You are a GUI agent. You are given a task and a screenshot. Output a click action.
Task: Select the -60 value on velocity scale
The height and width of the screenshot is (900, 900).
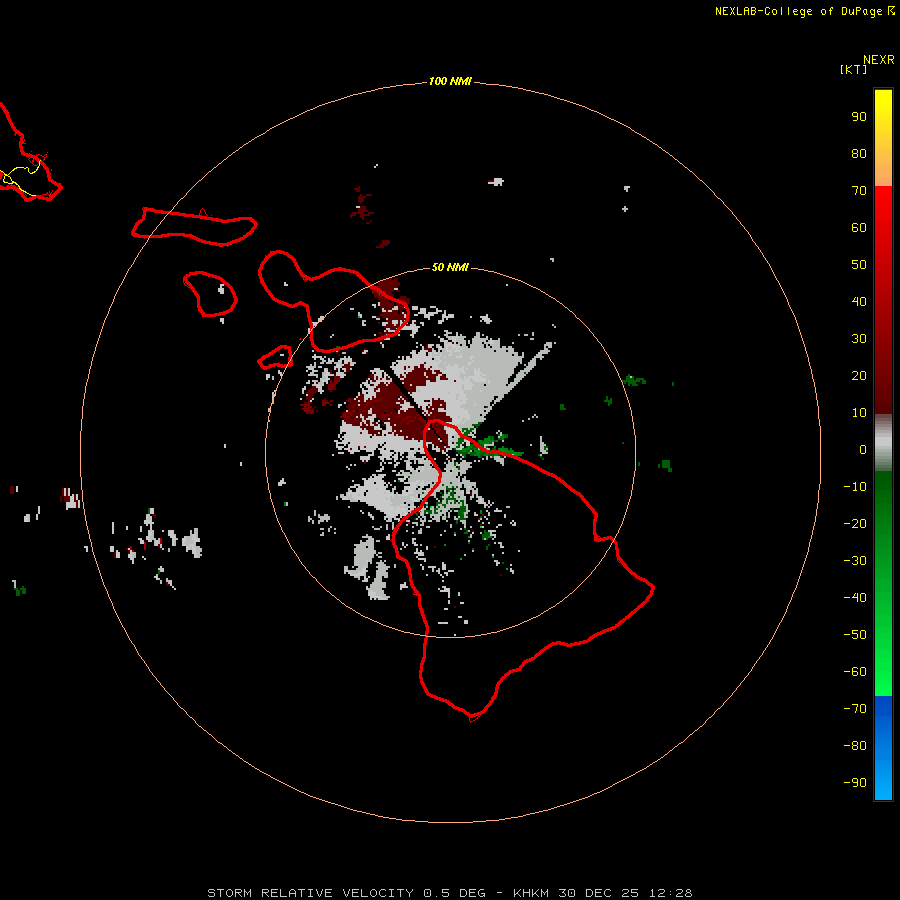tap(855, 672)
